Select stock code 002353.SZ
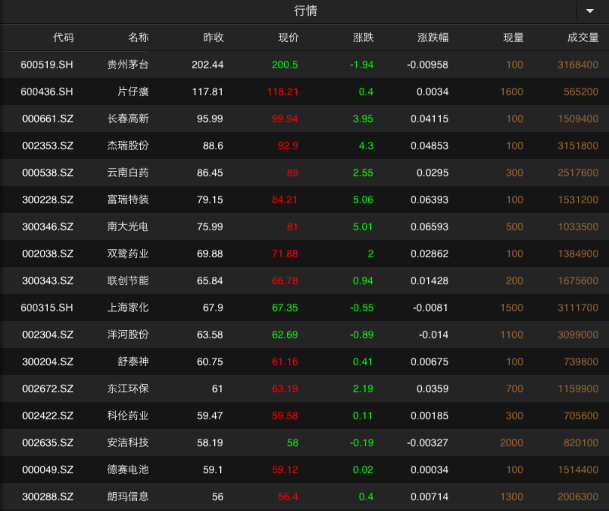 click(47, 146)
